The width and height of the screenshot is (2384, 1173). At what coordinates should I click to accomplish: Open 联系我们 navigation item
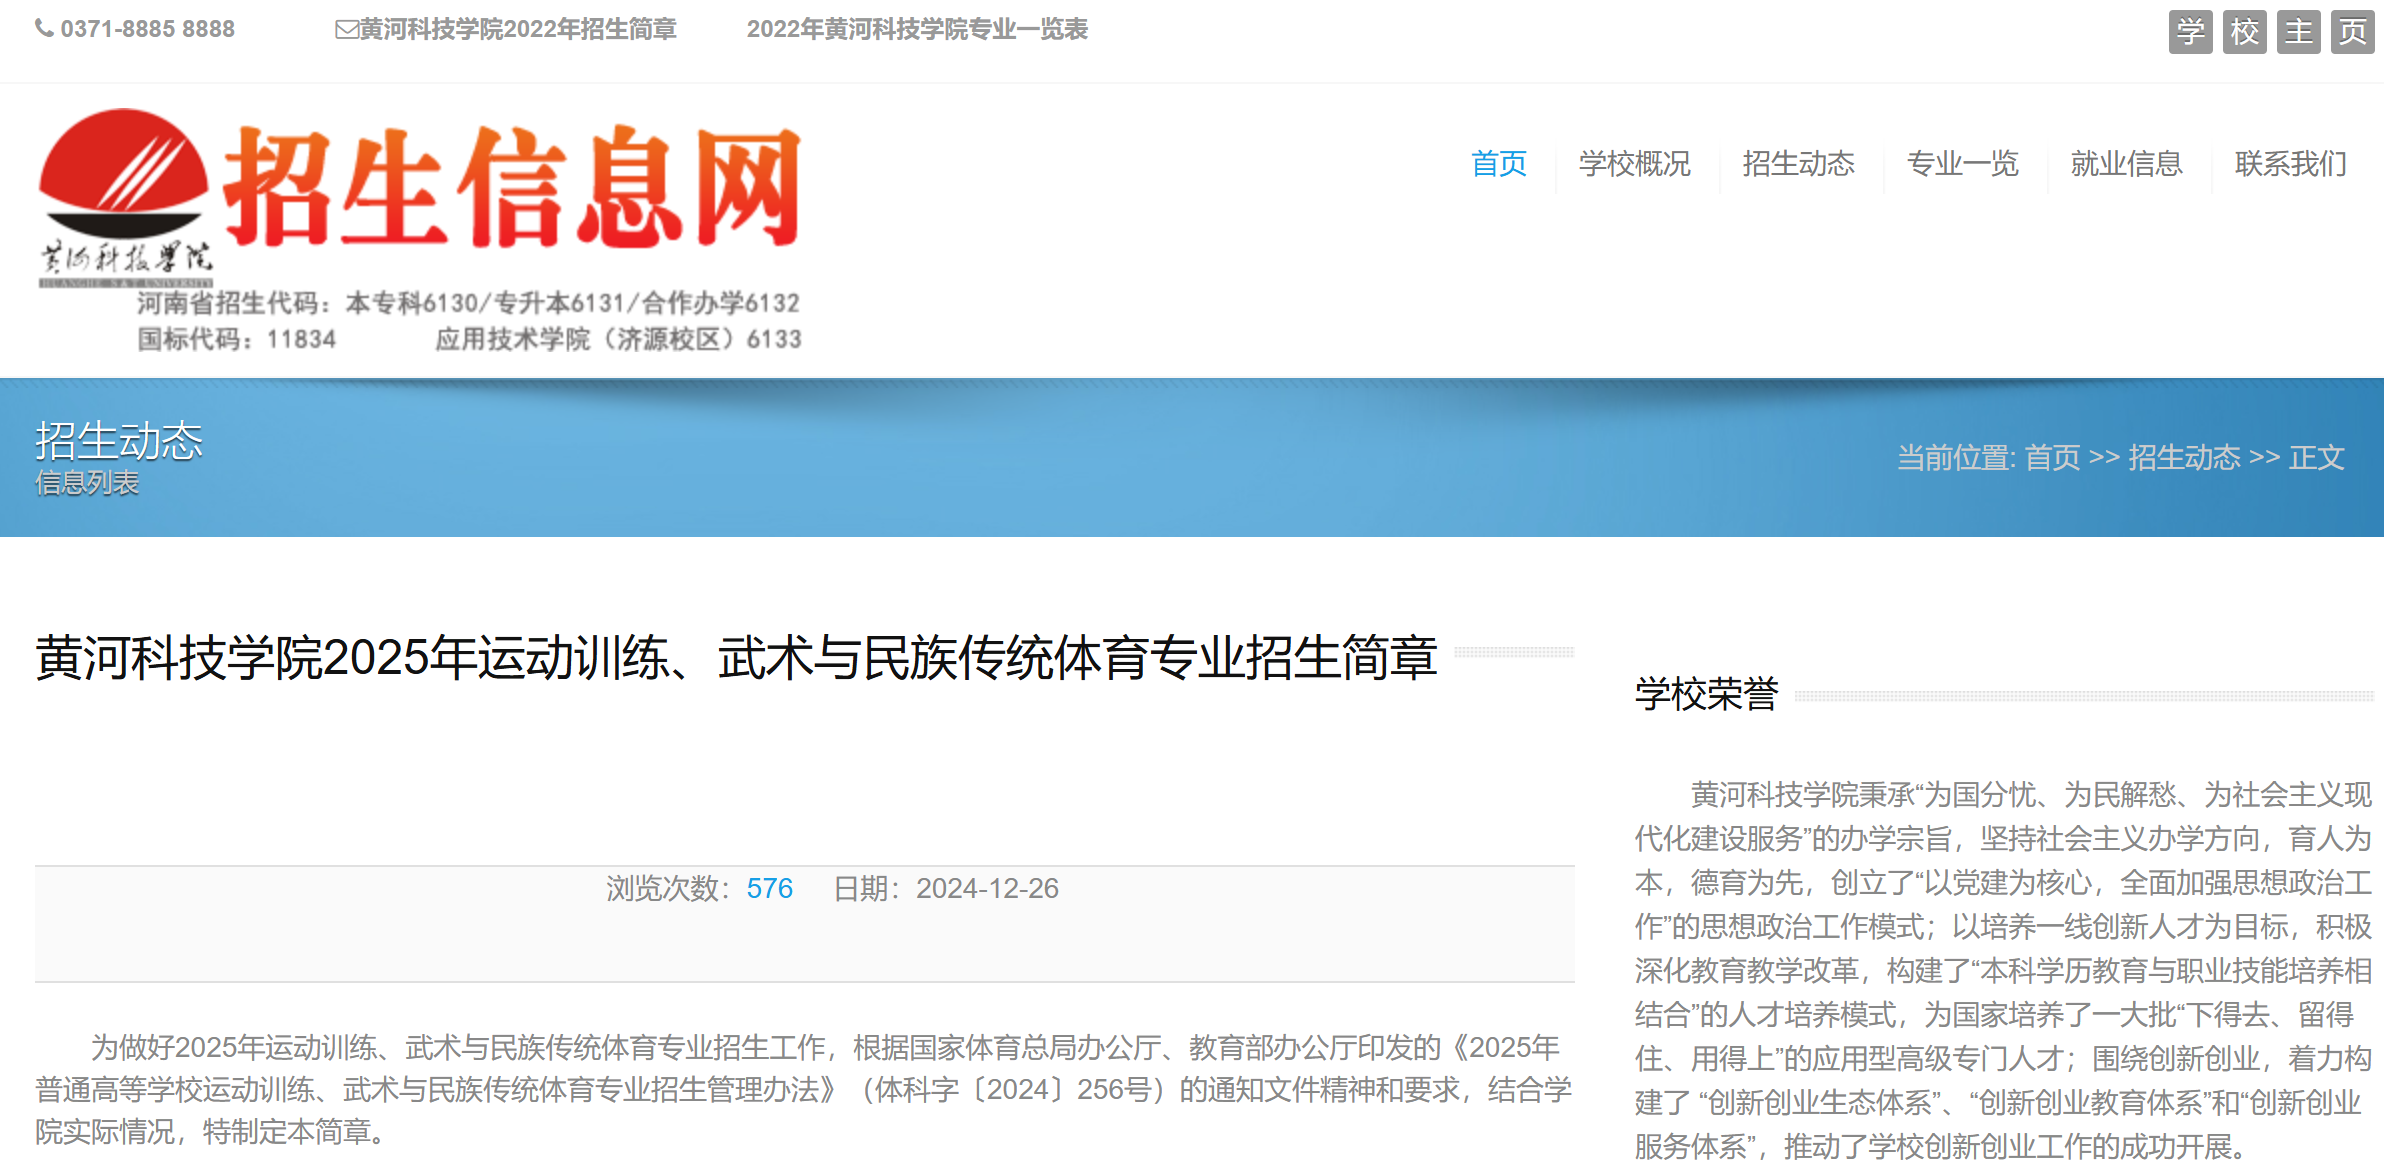pyautogui.click(x=2290, y=163)
